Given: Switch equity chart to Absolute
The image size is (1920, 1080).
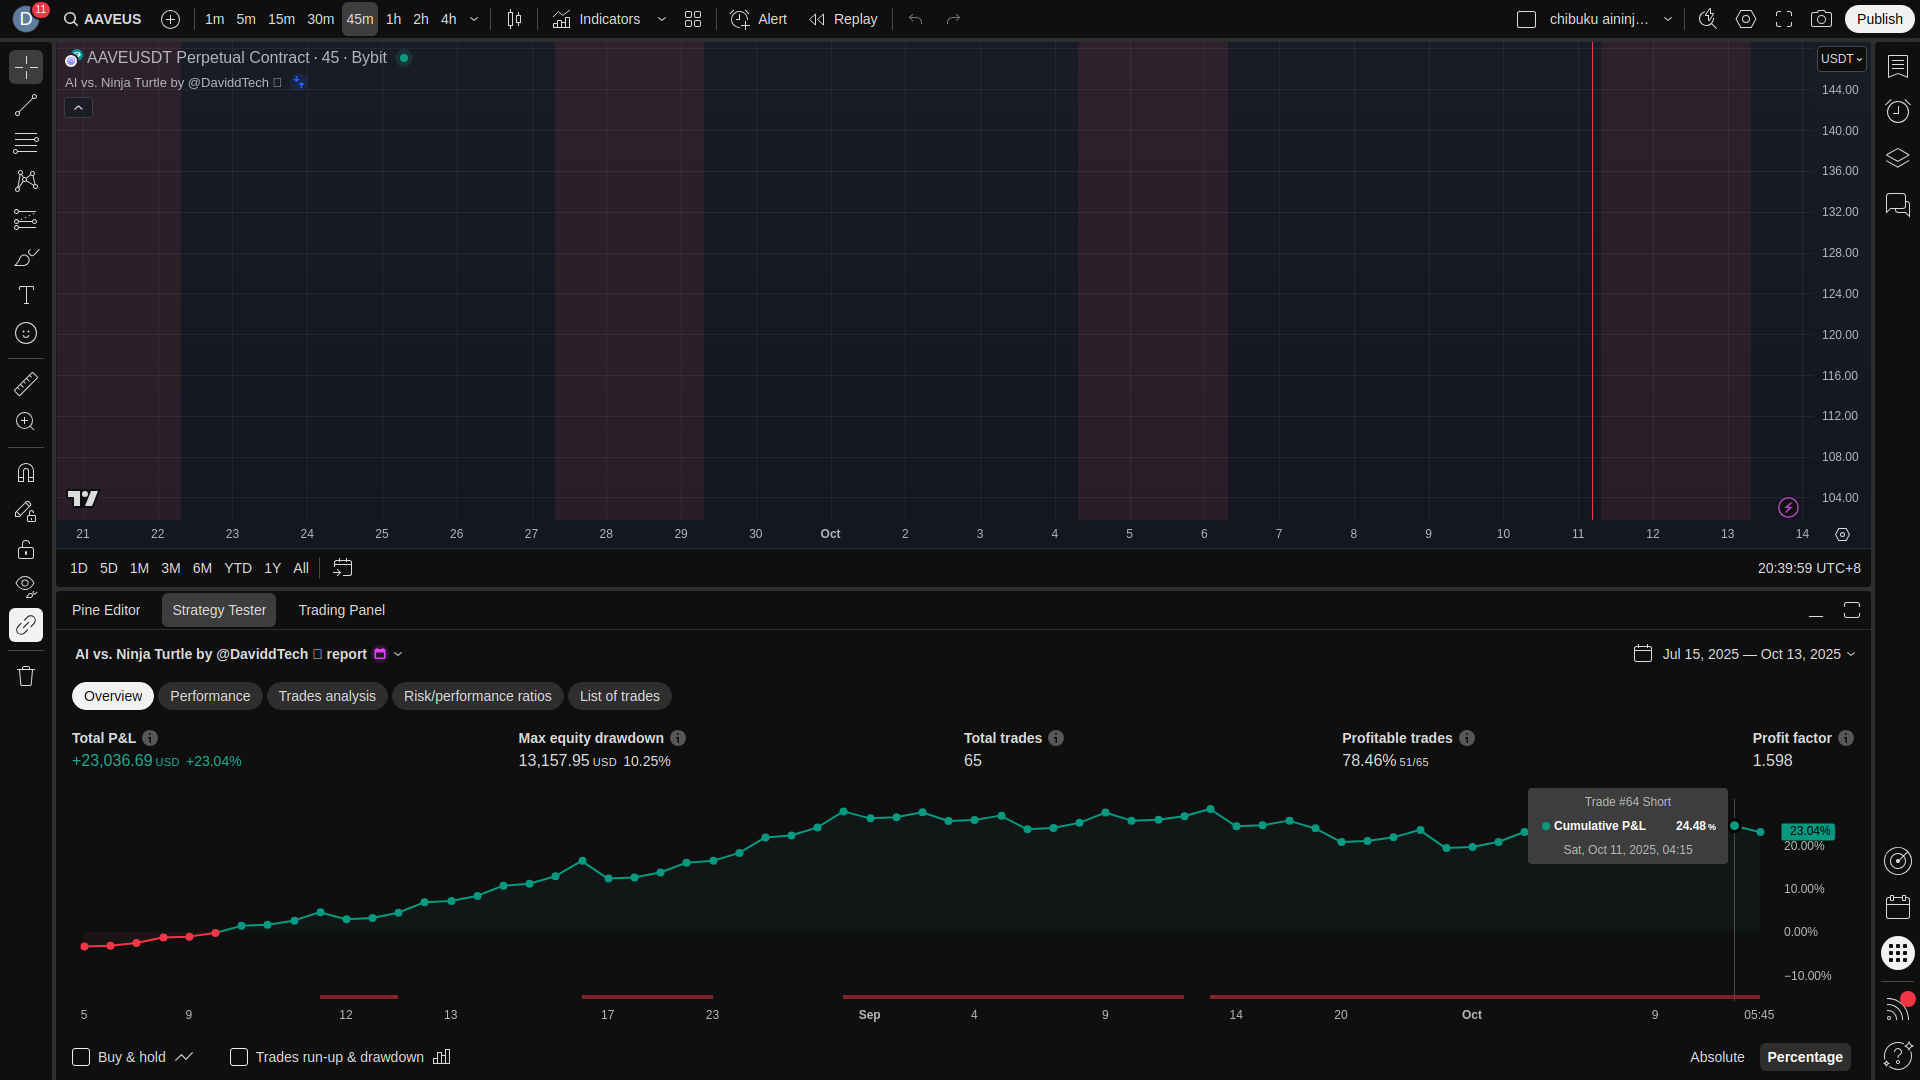Looking at the screenshot, I should tap(1717, 1057).
